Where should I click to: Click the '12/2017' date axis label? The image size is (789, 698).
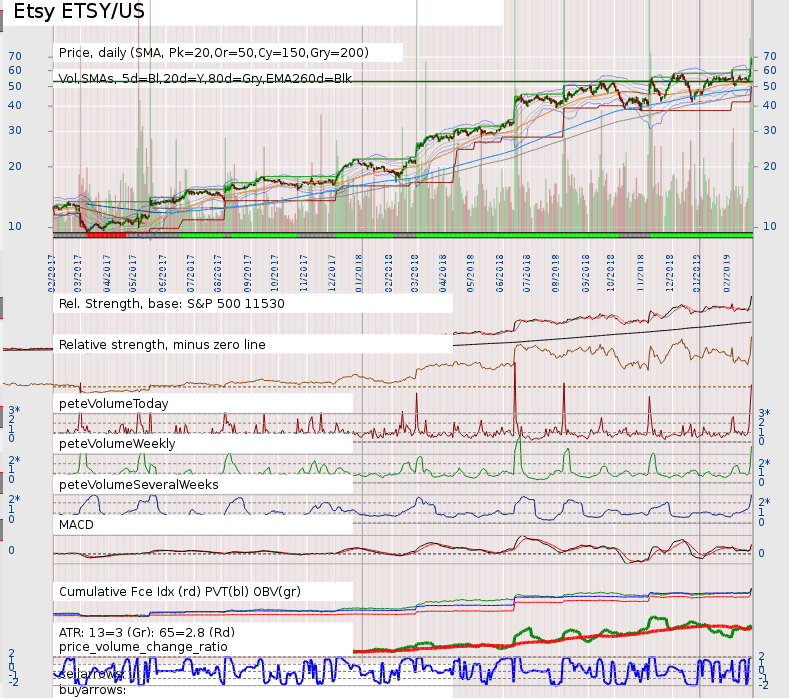(332, 273)
